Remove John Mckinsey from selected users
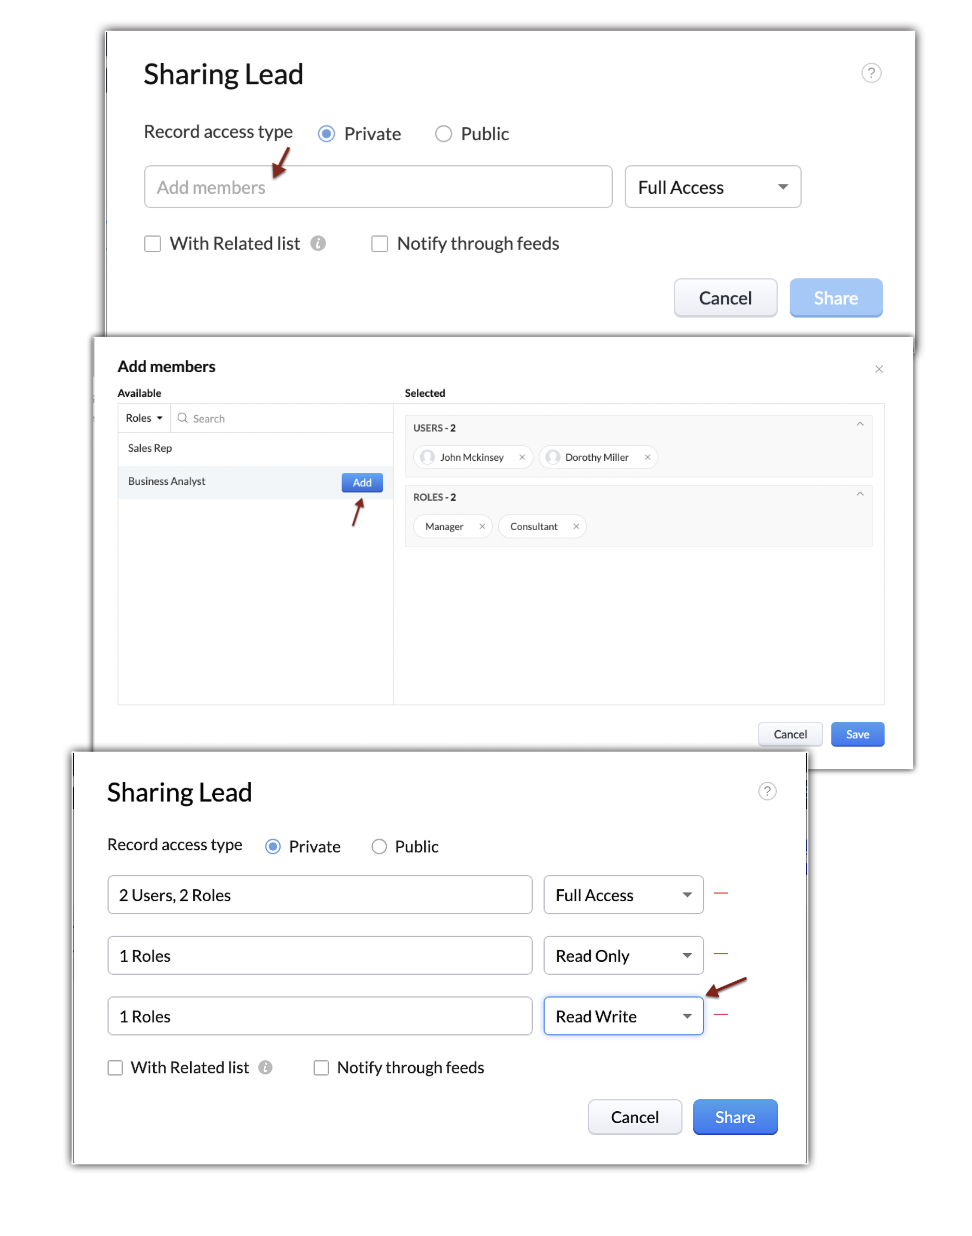The width and height of the screenshot is (972, 1236). pos(522,457)
